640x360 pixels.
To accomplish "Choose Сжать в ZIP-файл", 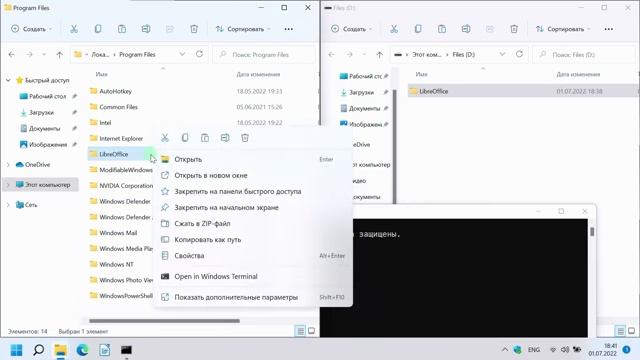I will tap(253, 224).
